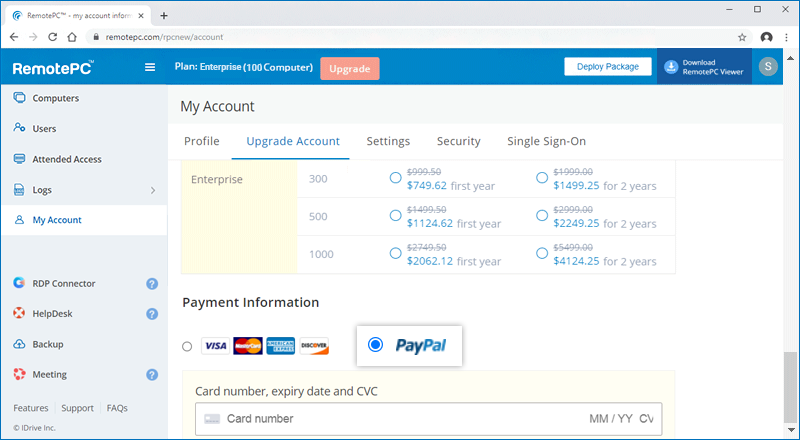This screenshot has width=800, height=440.
Task: Switch to the Single Sign-On tab
Action: (546, 141)
